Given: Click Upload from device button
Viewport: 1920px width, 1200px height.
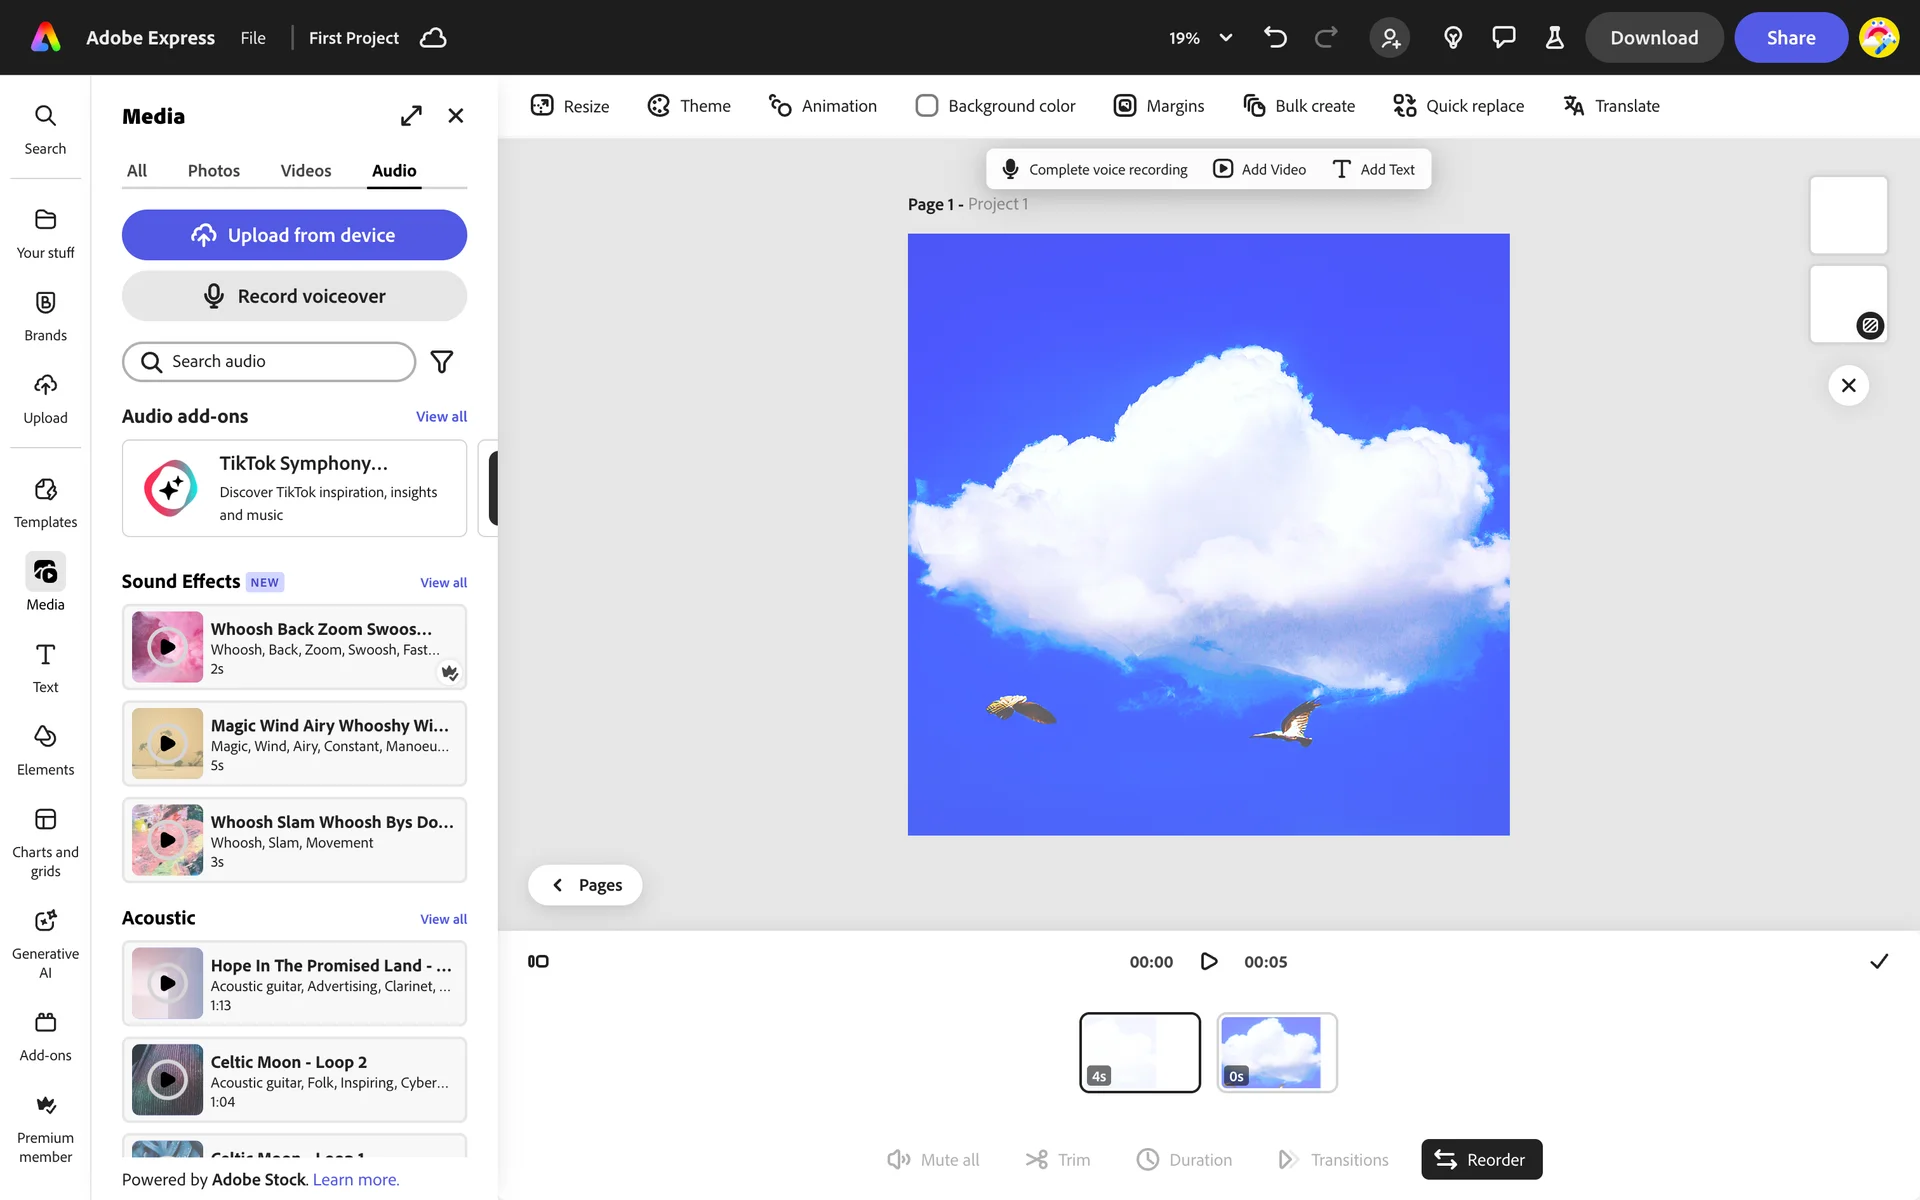Looking at the screenshot, I should point(294,235).
